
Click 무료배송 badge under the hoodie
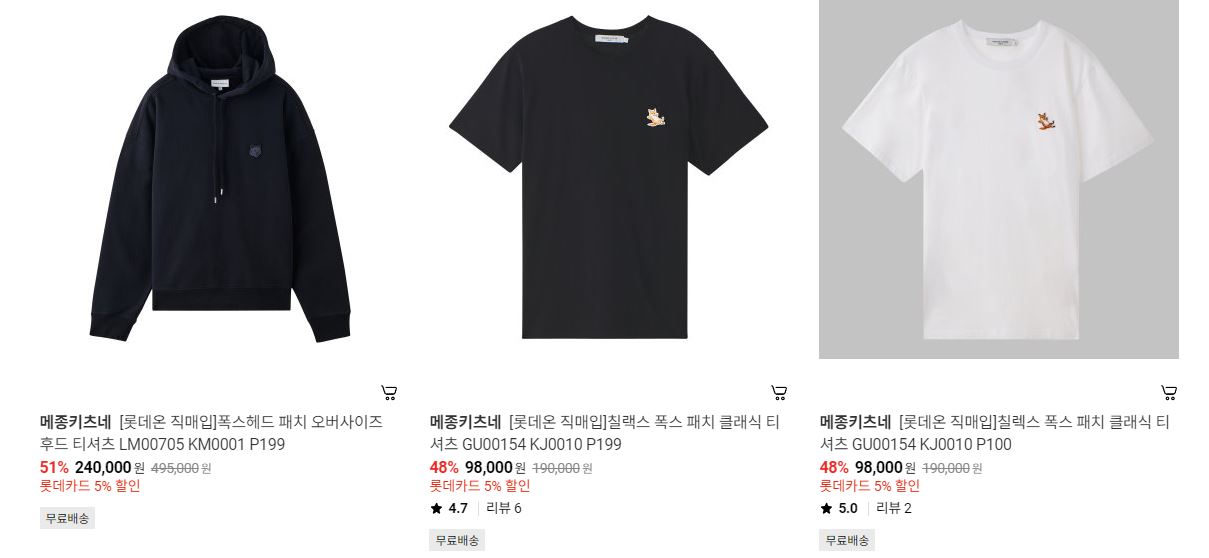tap(67, 518)
